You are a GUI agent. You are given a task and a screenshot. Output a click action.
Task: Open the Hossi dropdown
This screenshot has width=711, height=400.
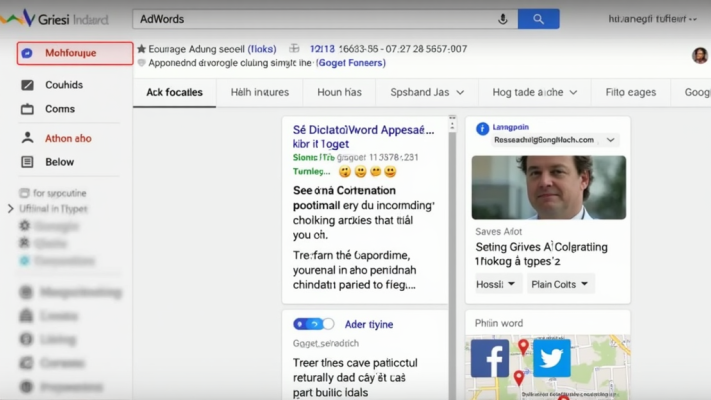pyautogui.click(x=497, y=284)
